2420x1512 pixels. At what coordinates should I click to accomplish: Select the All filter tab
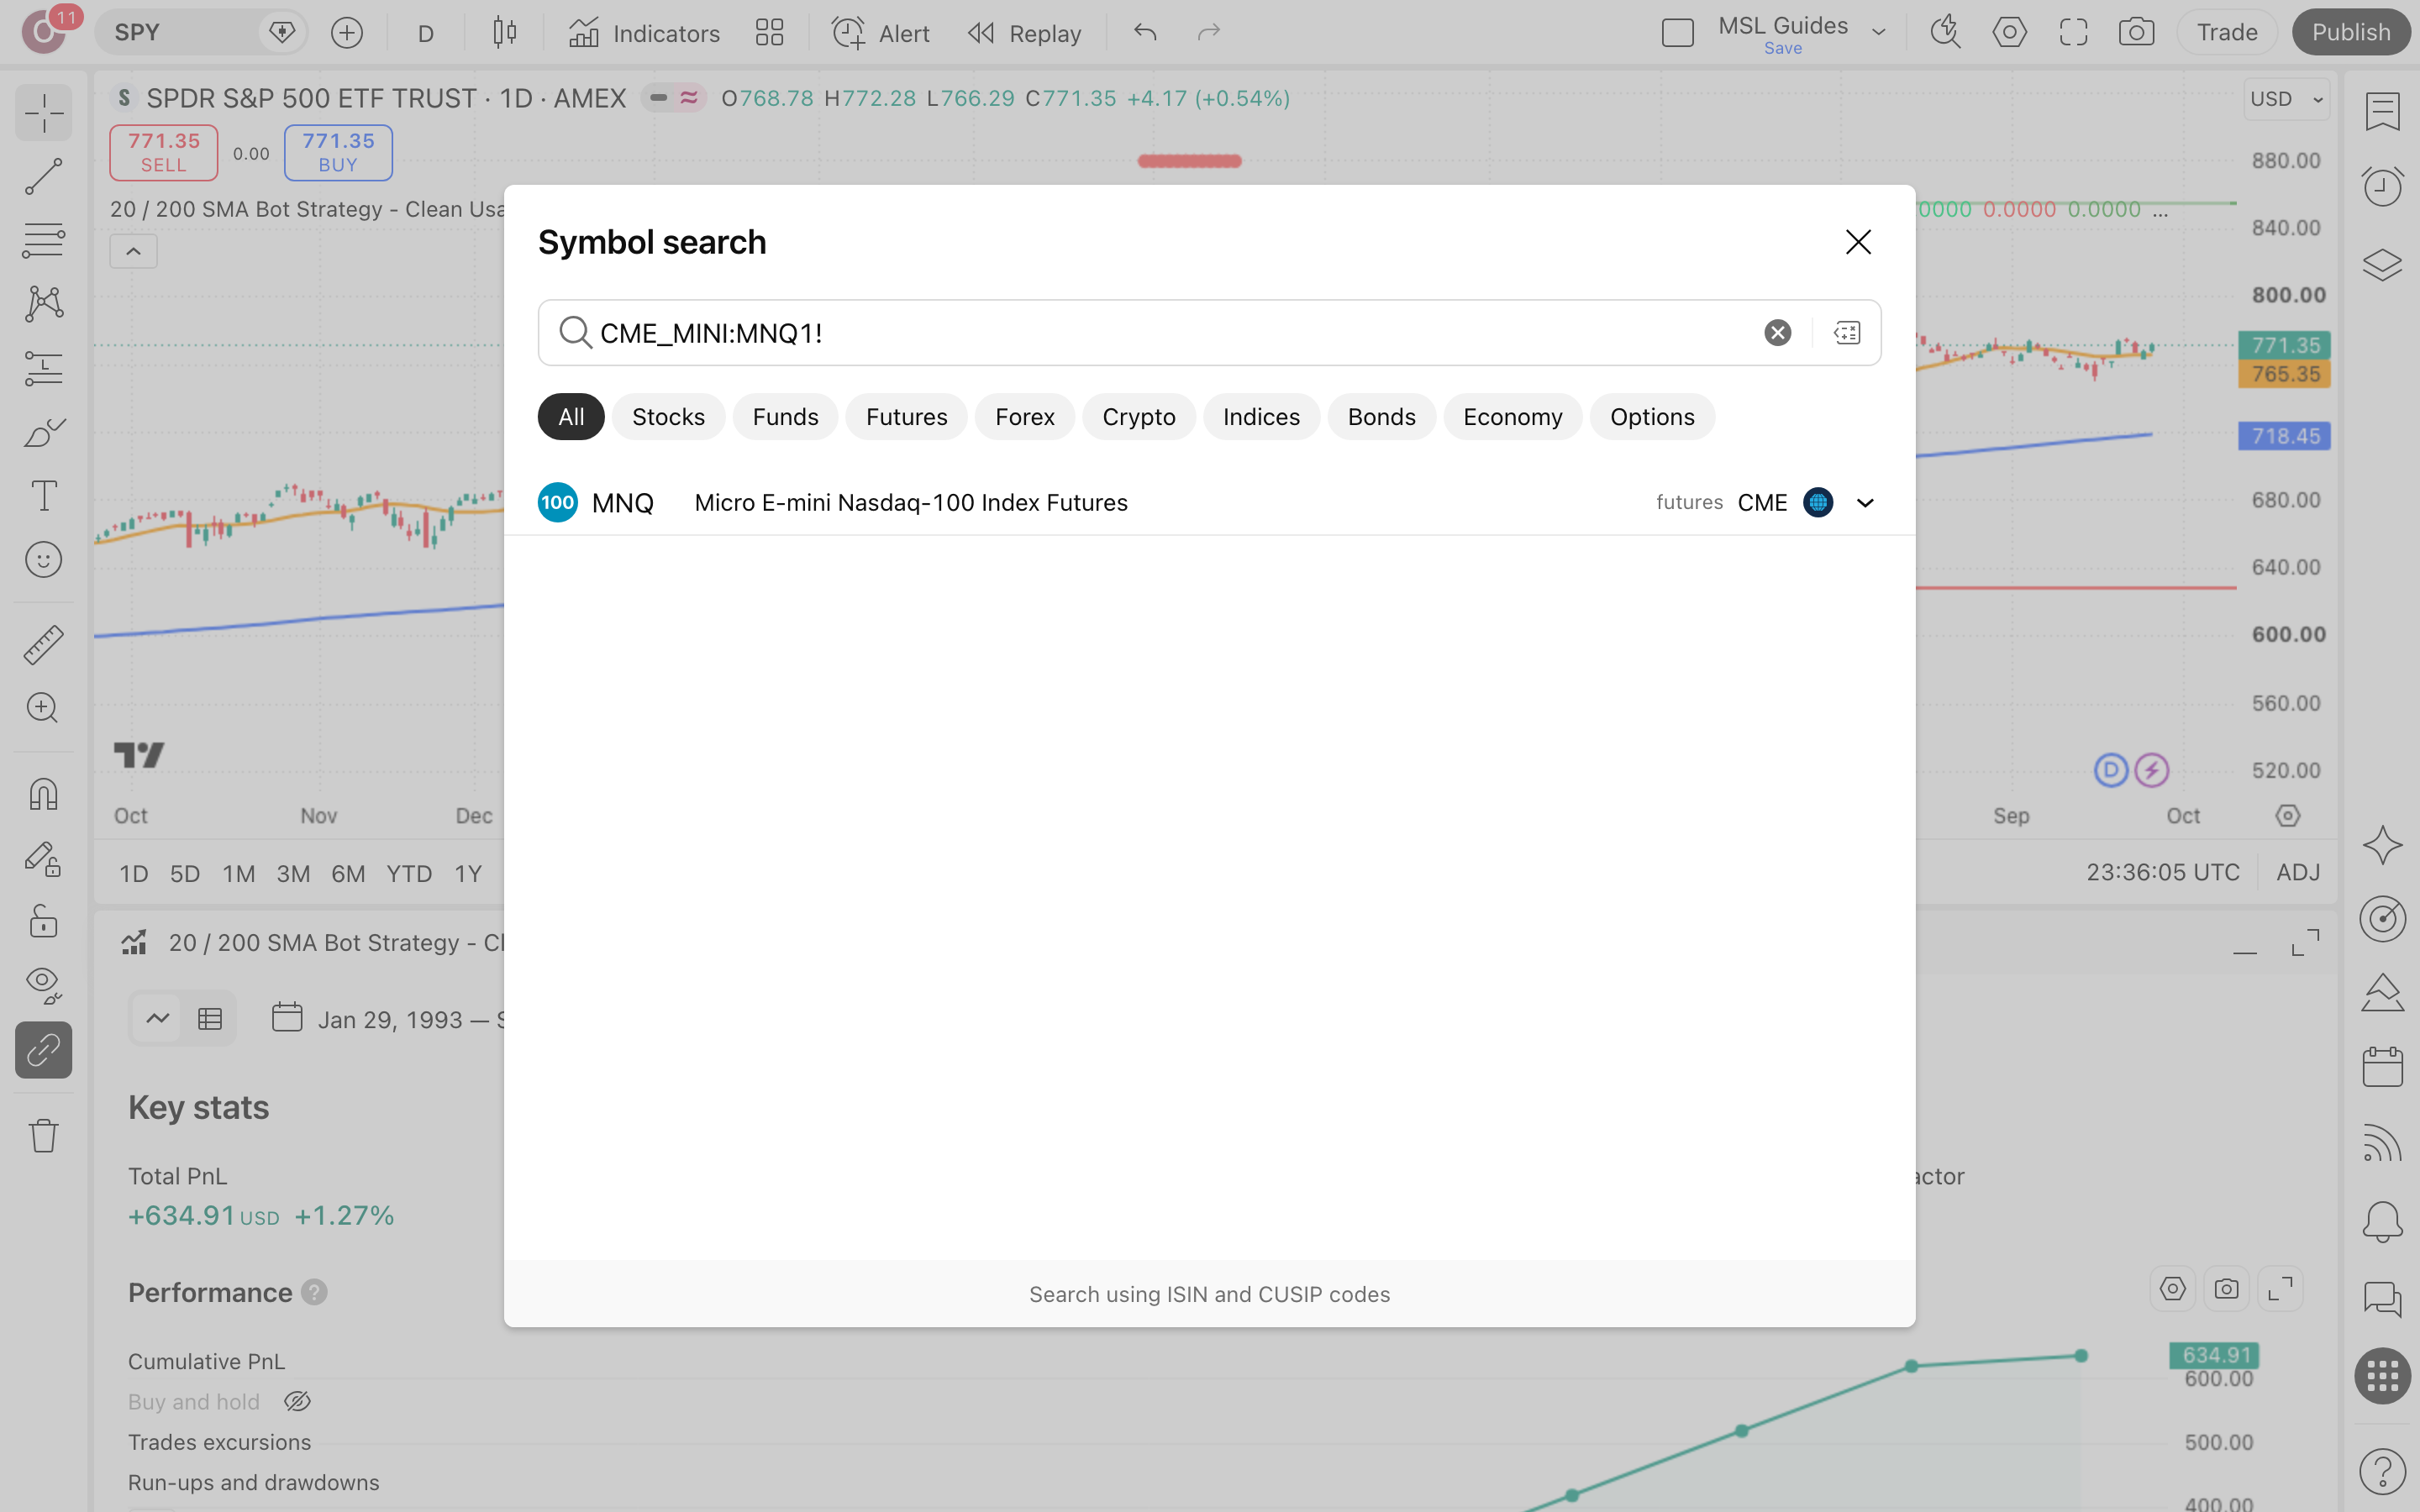[571, 417]
